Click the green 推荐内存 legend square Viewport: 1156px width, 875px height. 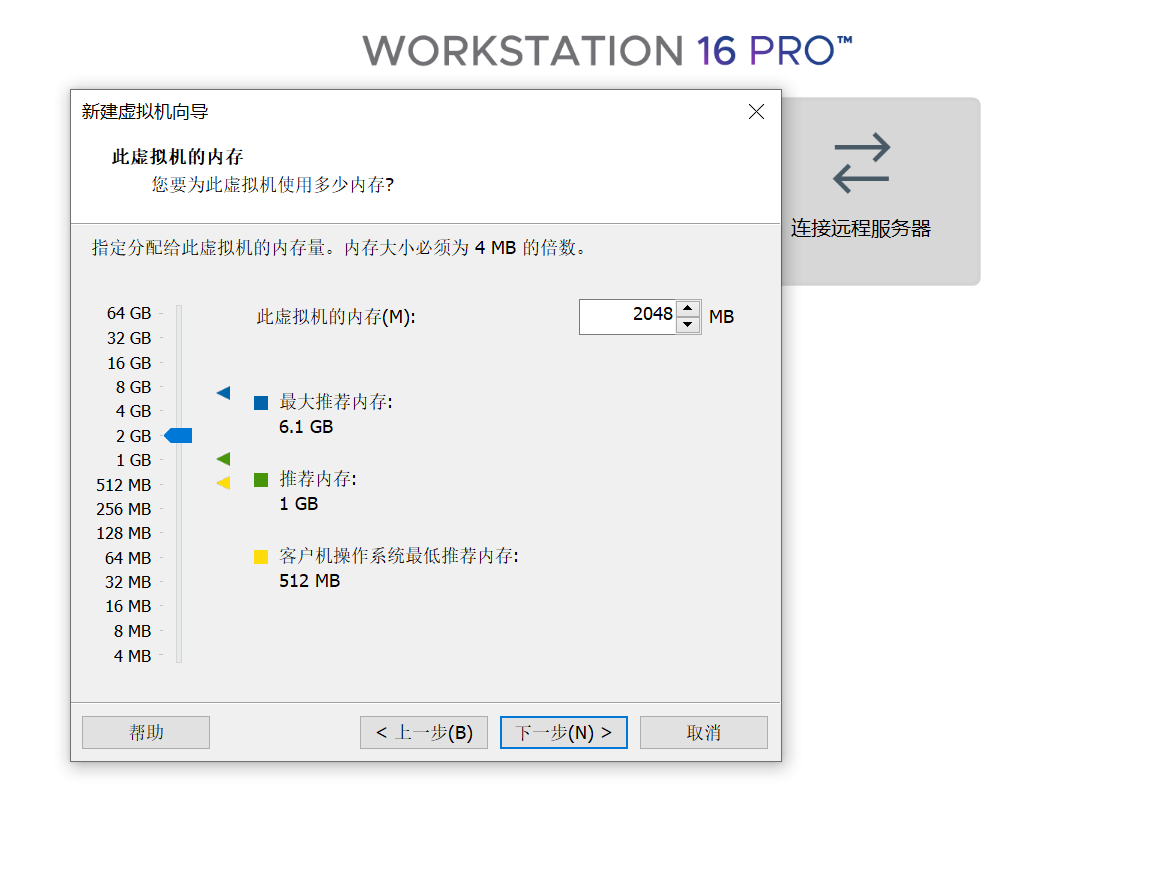coord(261,480)
